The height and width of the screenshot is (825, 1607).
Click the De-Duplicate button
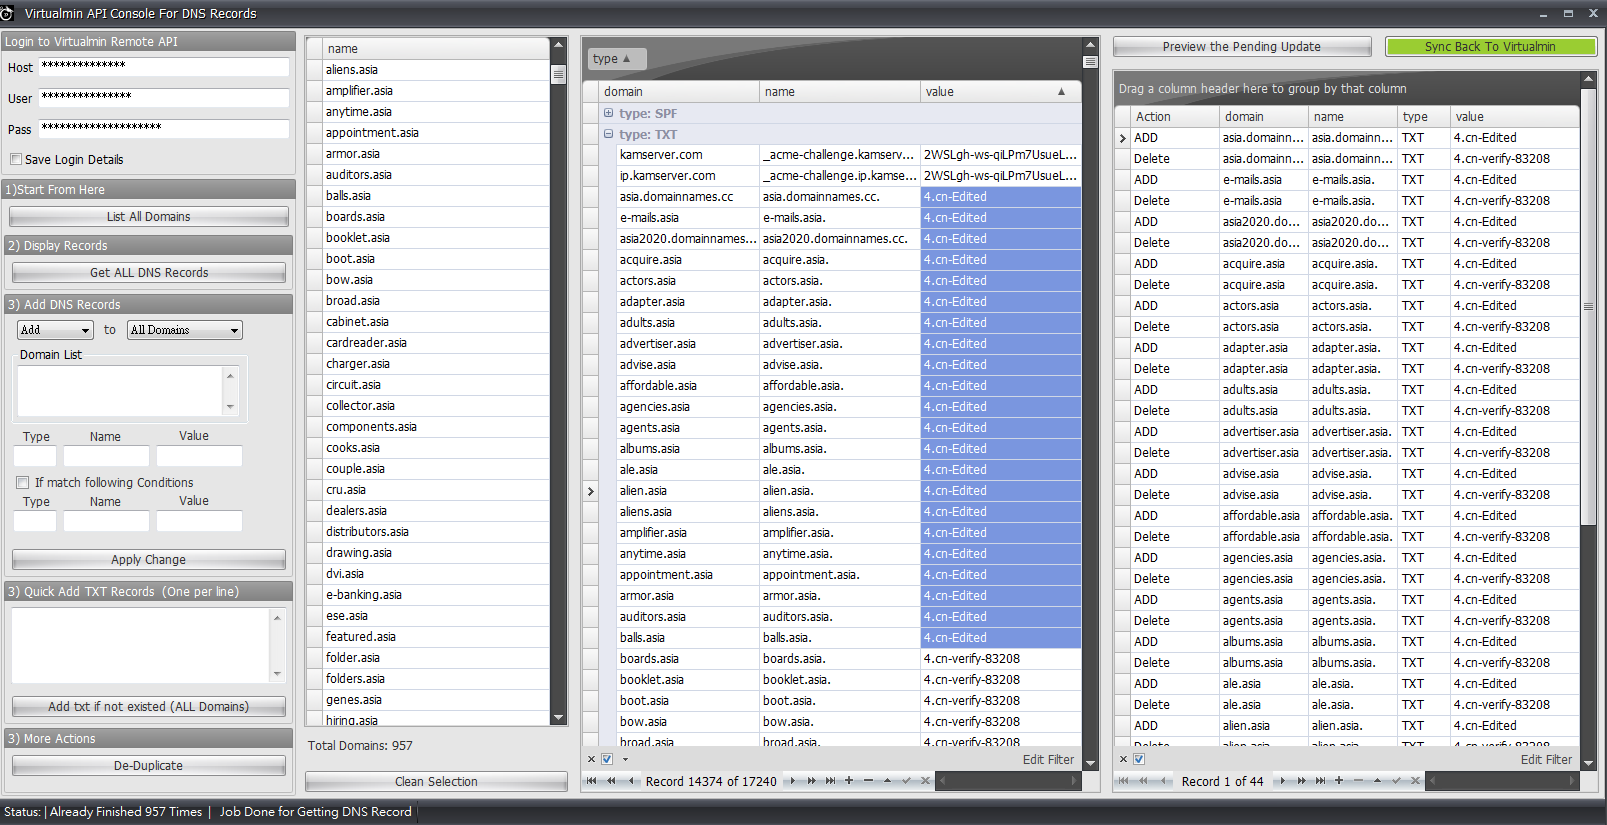(149, 765)
